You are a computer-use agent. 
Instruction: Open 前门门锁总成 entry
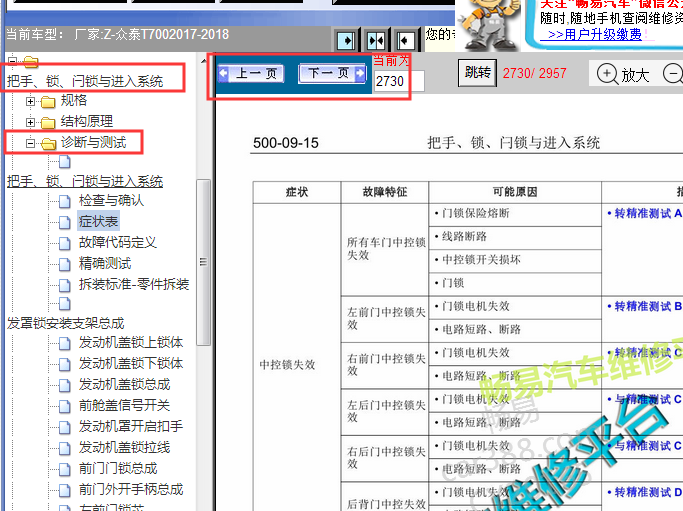(x=118, y=468)
